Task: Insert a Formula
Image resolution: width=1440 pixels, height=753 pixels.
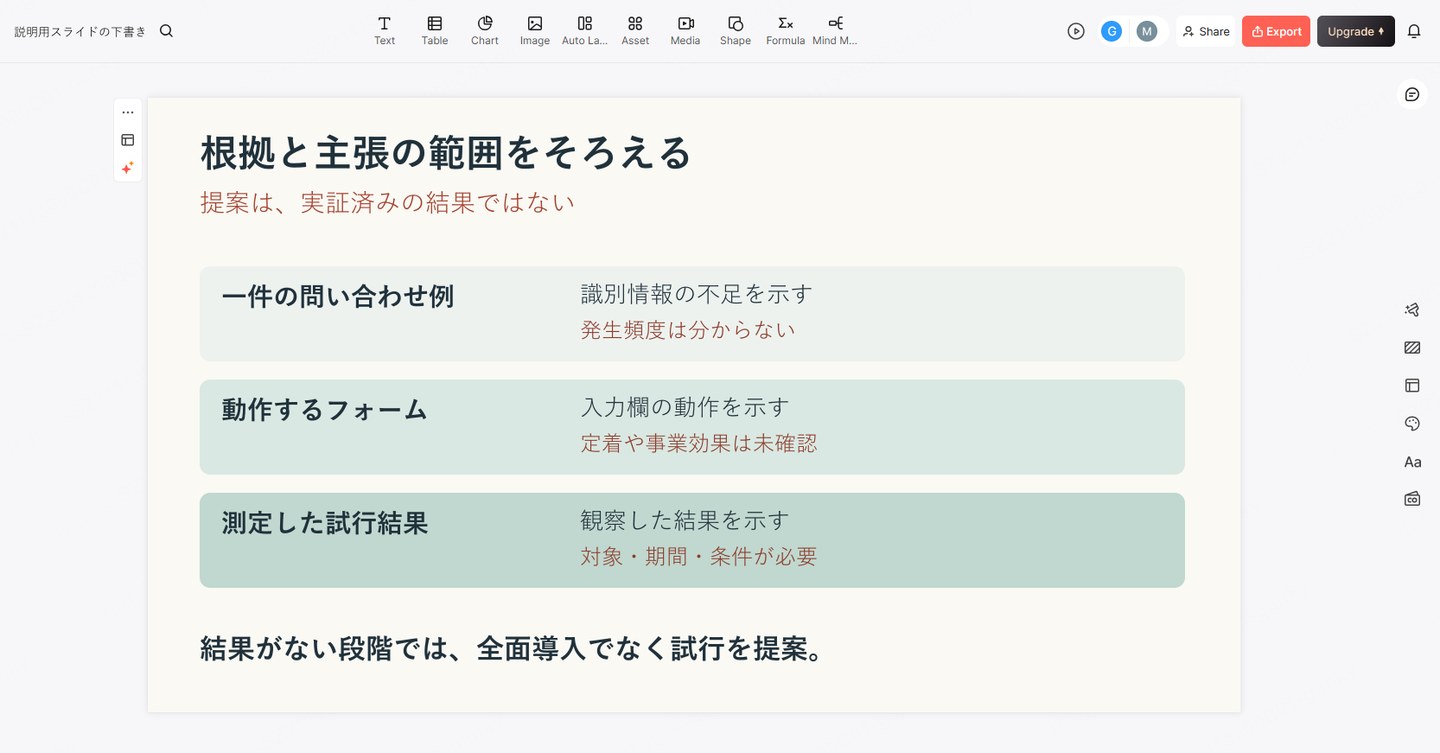Action: click(x=786, y=31)
